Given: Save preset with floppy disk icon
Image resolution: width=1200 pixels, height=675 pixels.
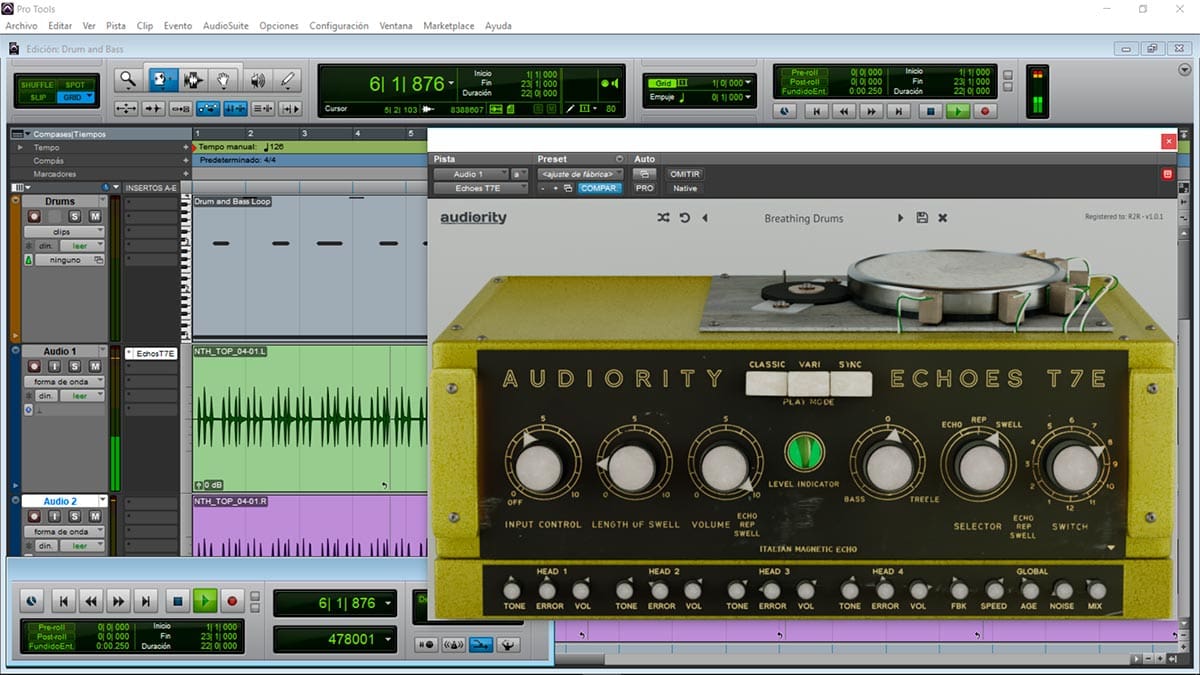Looking at the screenshot, I should click(922, 218).
